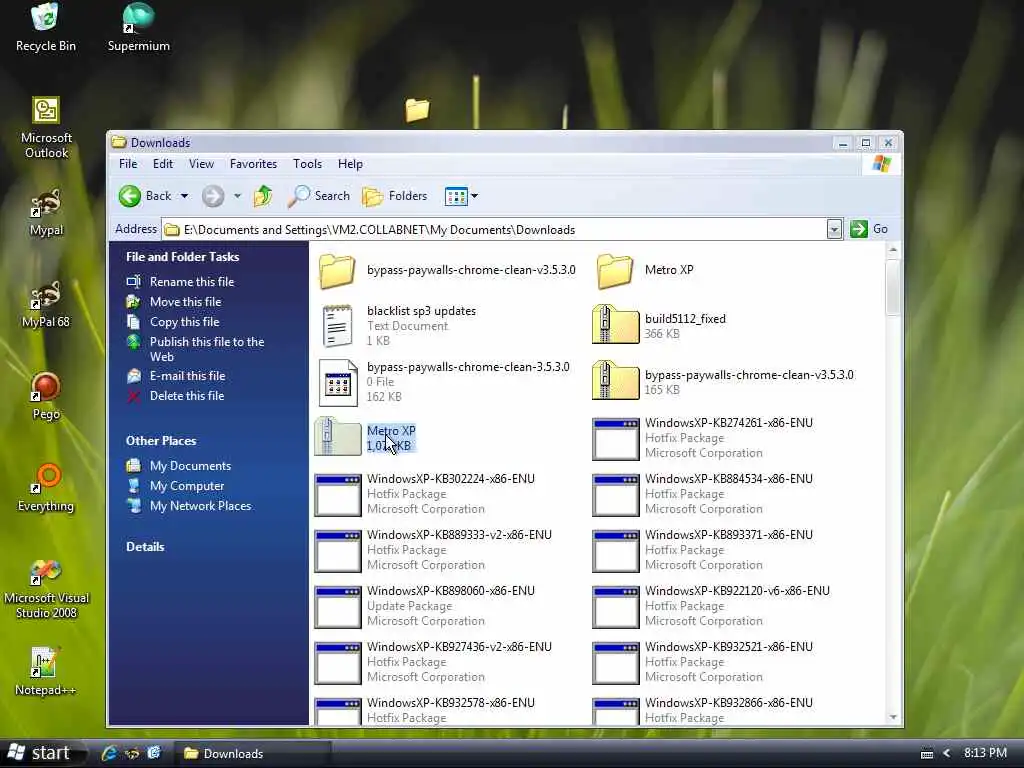Open the View menu
The width and height of the screenshot is (1024, 768).
point(201,164)
